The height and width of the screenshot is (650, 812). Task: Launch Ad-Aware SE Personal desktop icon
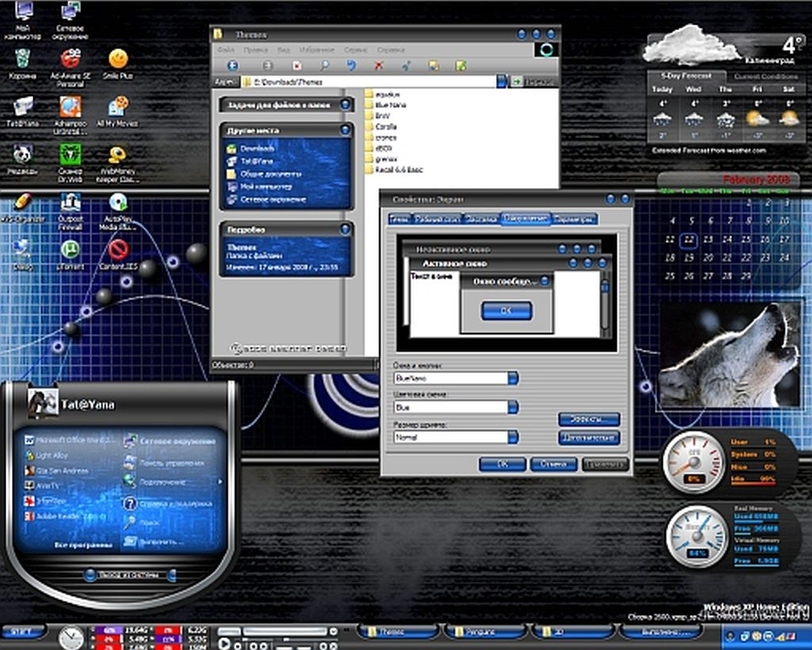(x=70, y=66)
